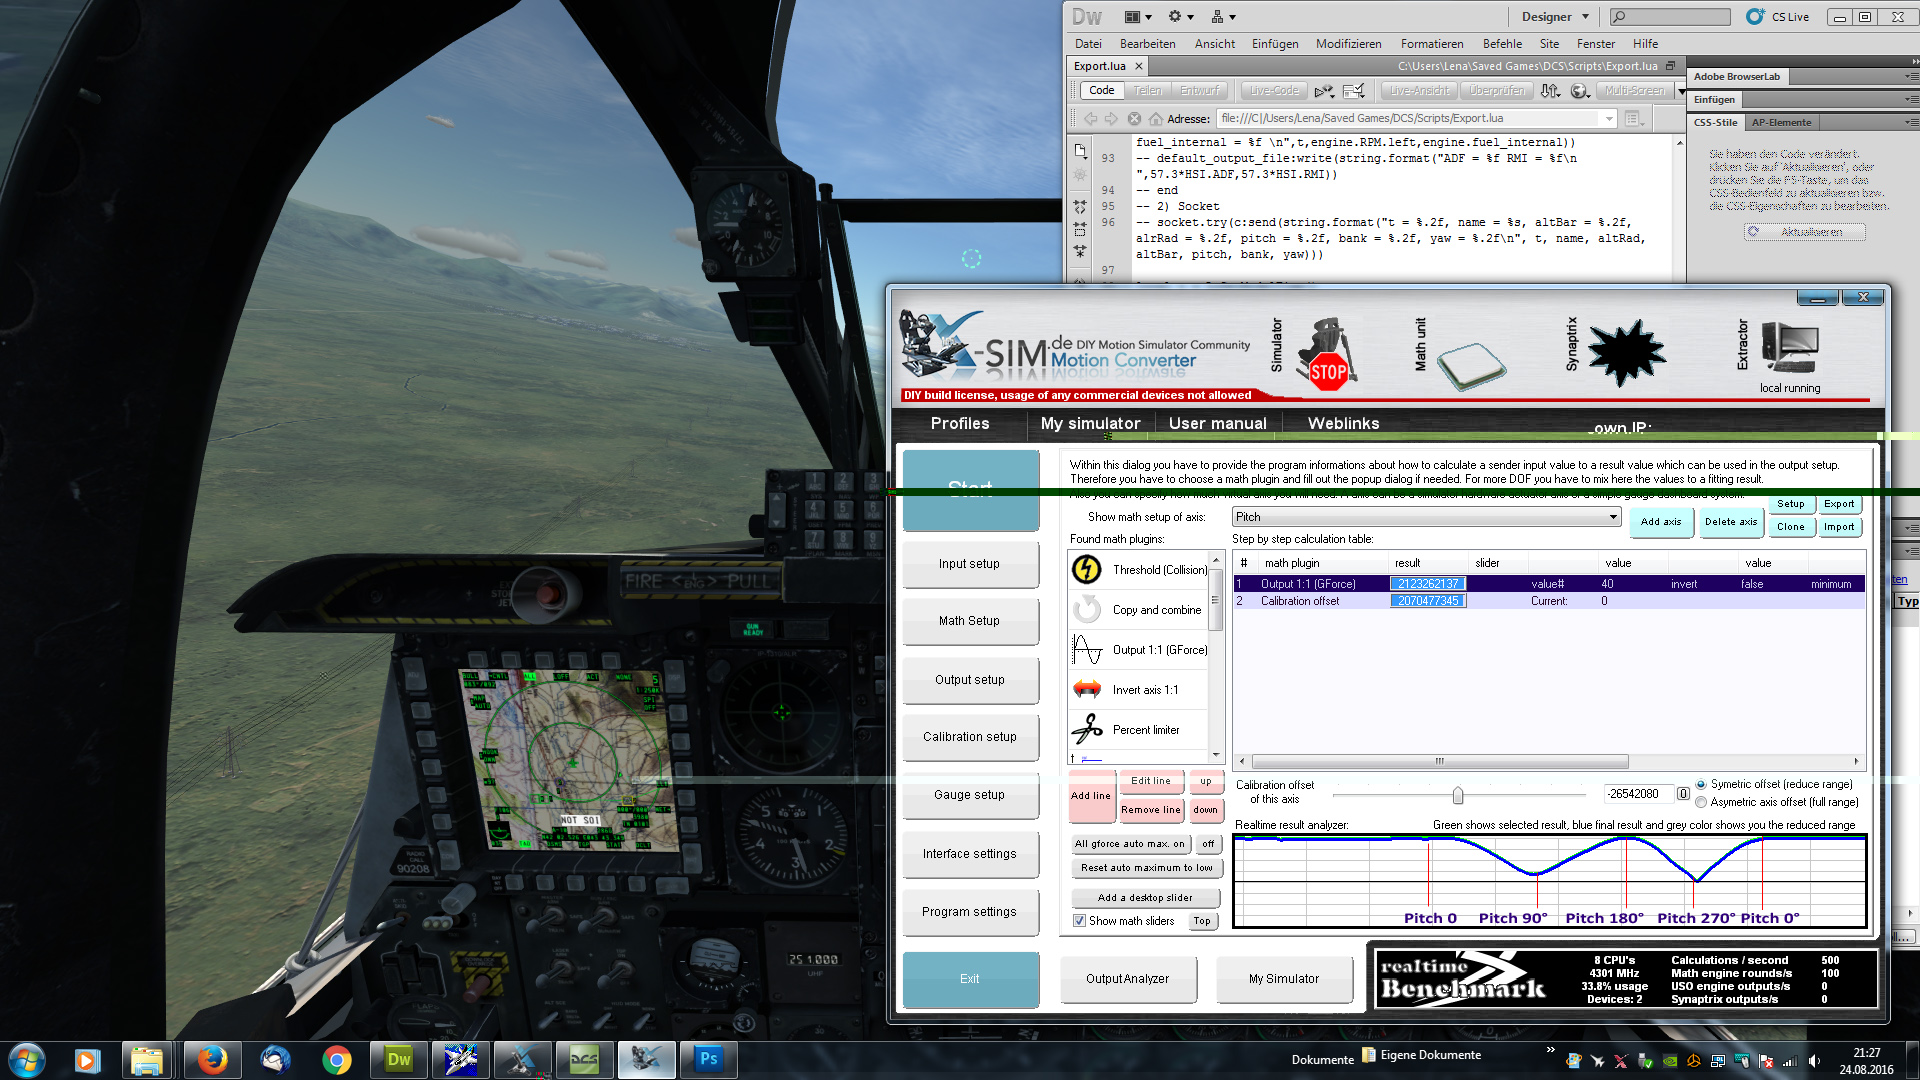Click the Calibration setup button
This screenshot has width=1920, height=1080.
click(x=969, y=737)
